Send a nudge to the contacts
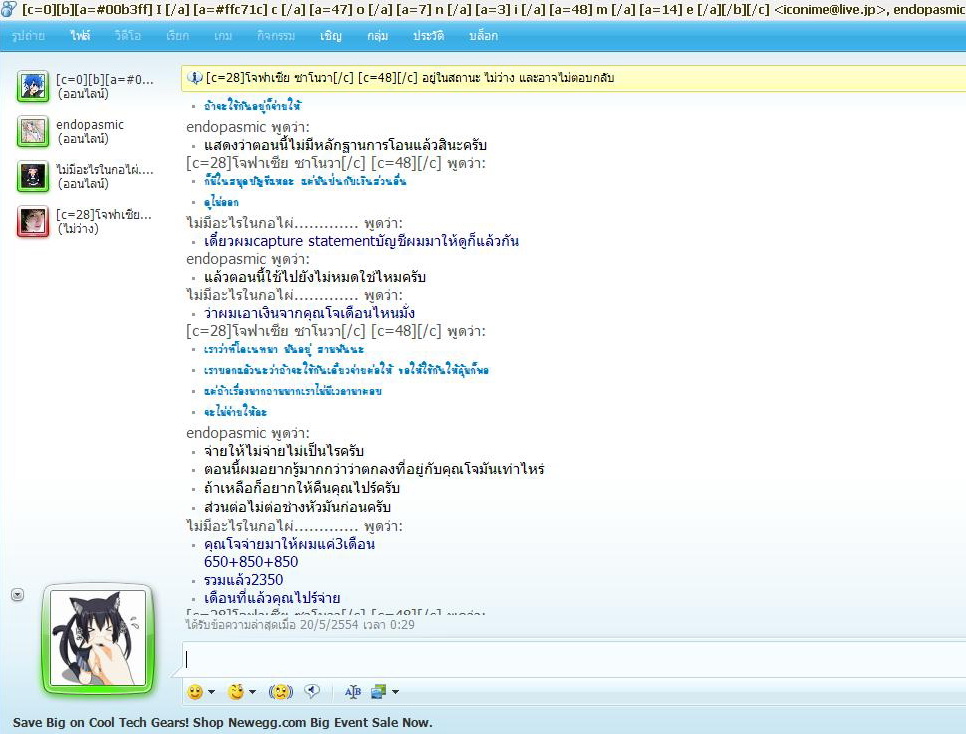The image size is (966, 734). (x=281, y=692)
